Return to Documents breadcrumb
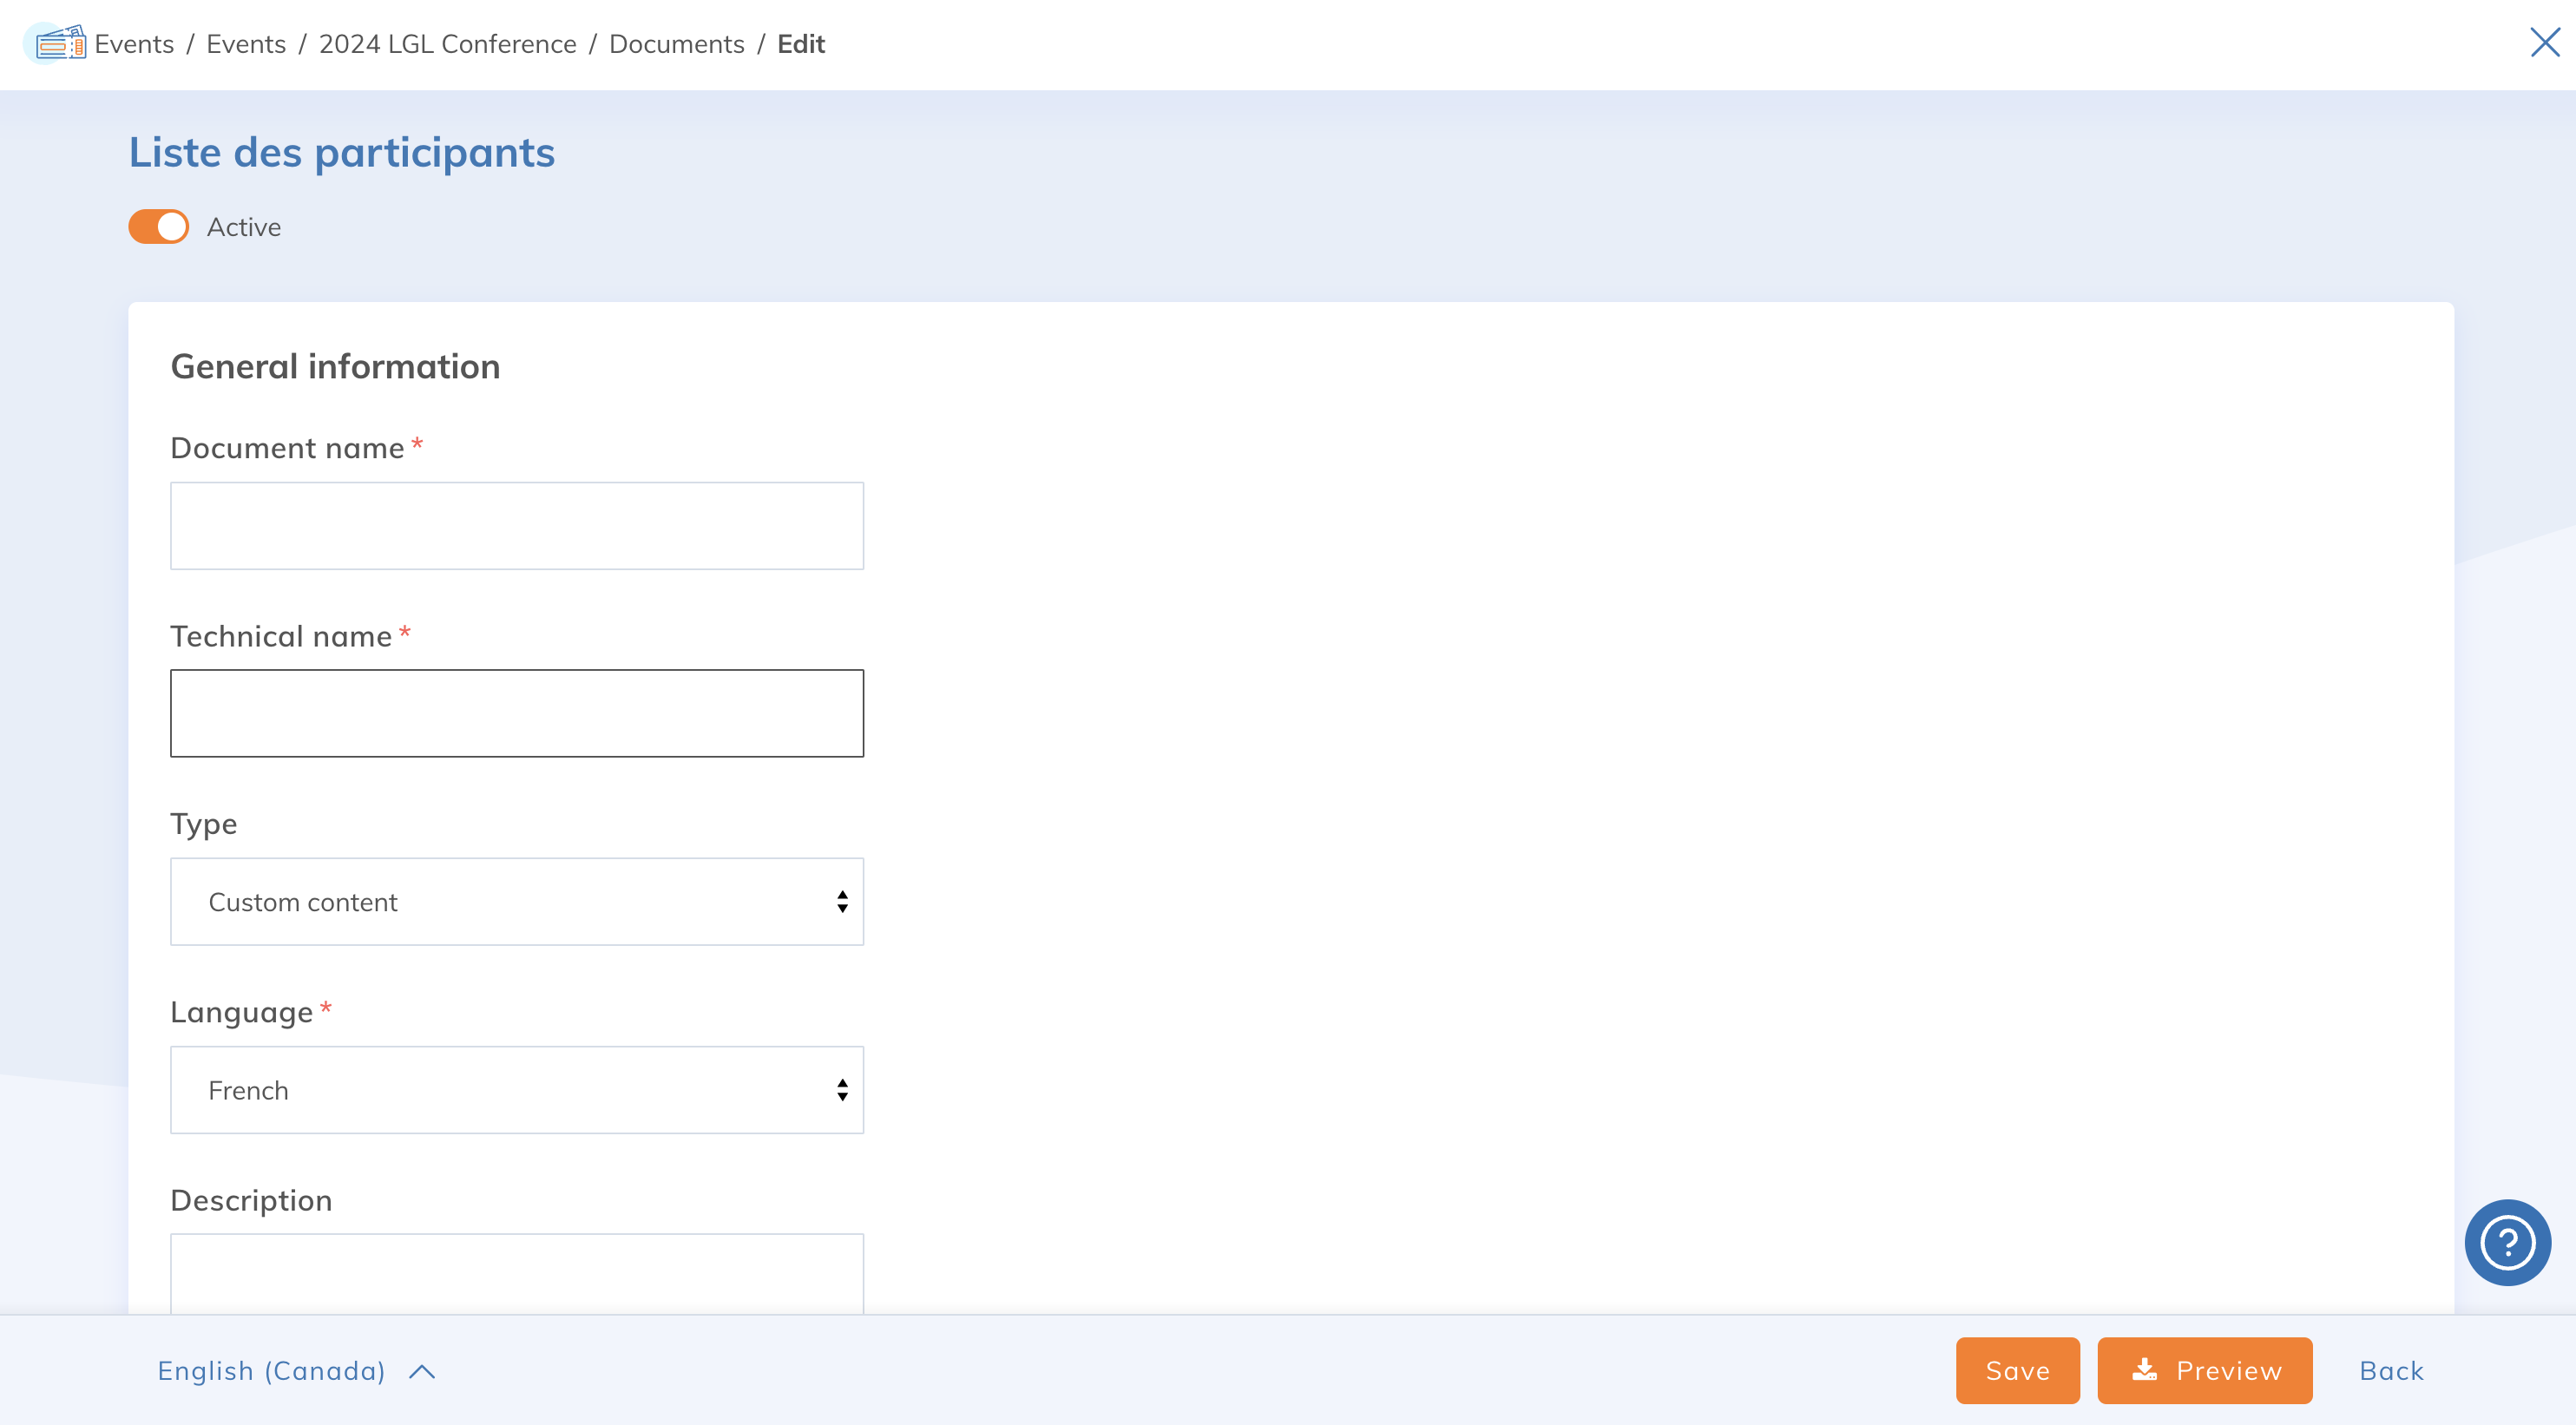This screenshot has height=1425, width=2576. coord(676,44)
